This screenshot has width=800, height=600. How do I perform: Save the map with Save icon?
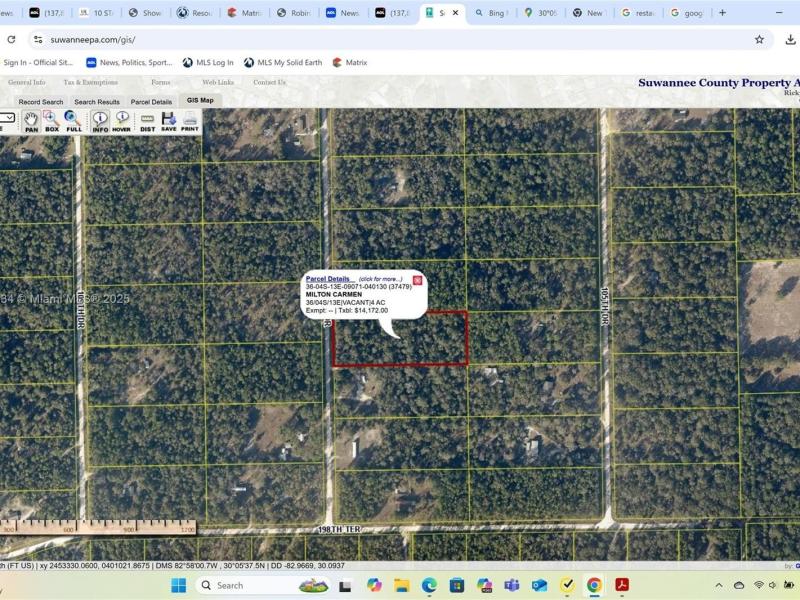(x=168, y=121)
